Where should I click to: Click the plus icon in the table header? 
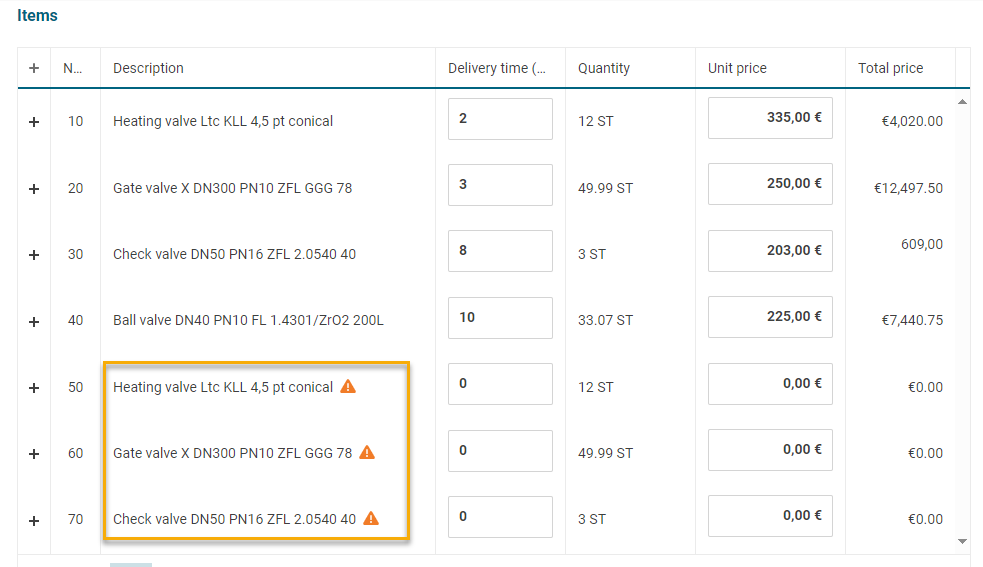(x=34, y=68)
